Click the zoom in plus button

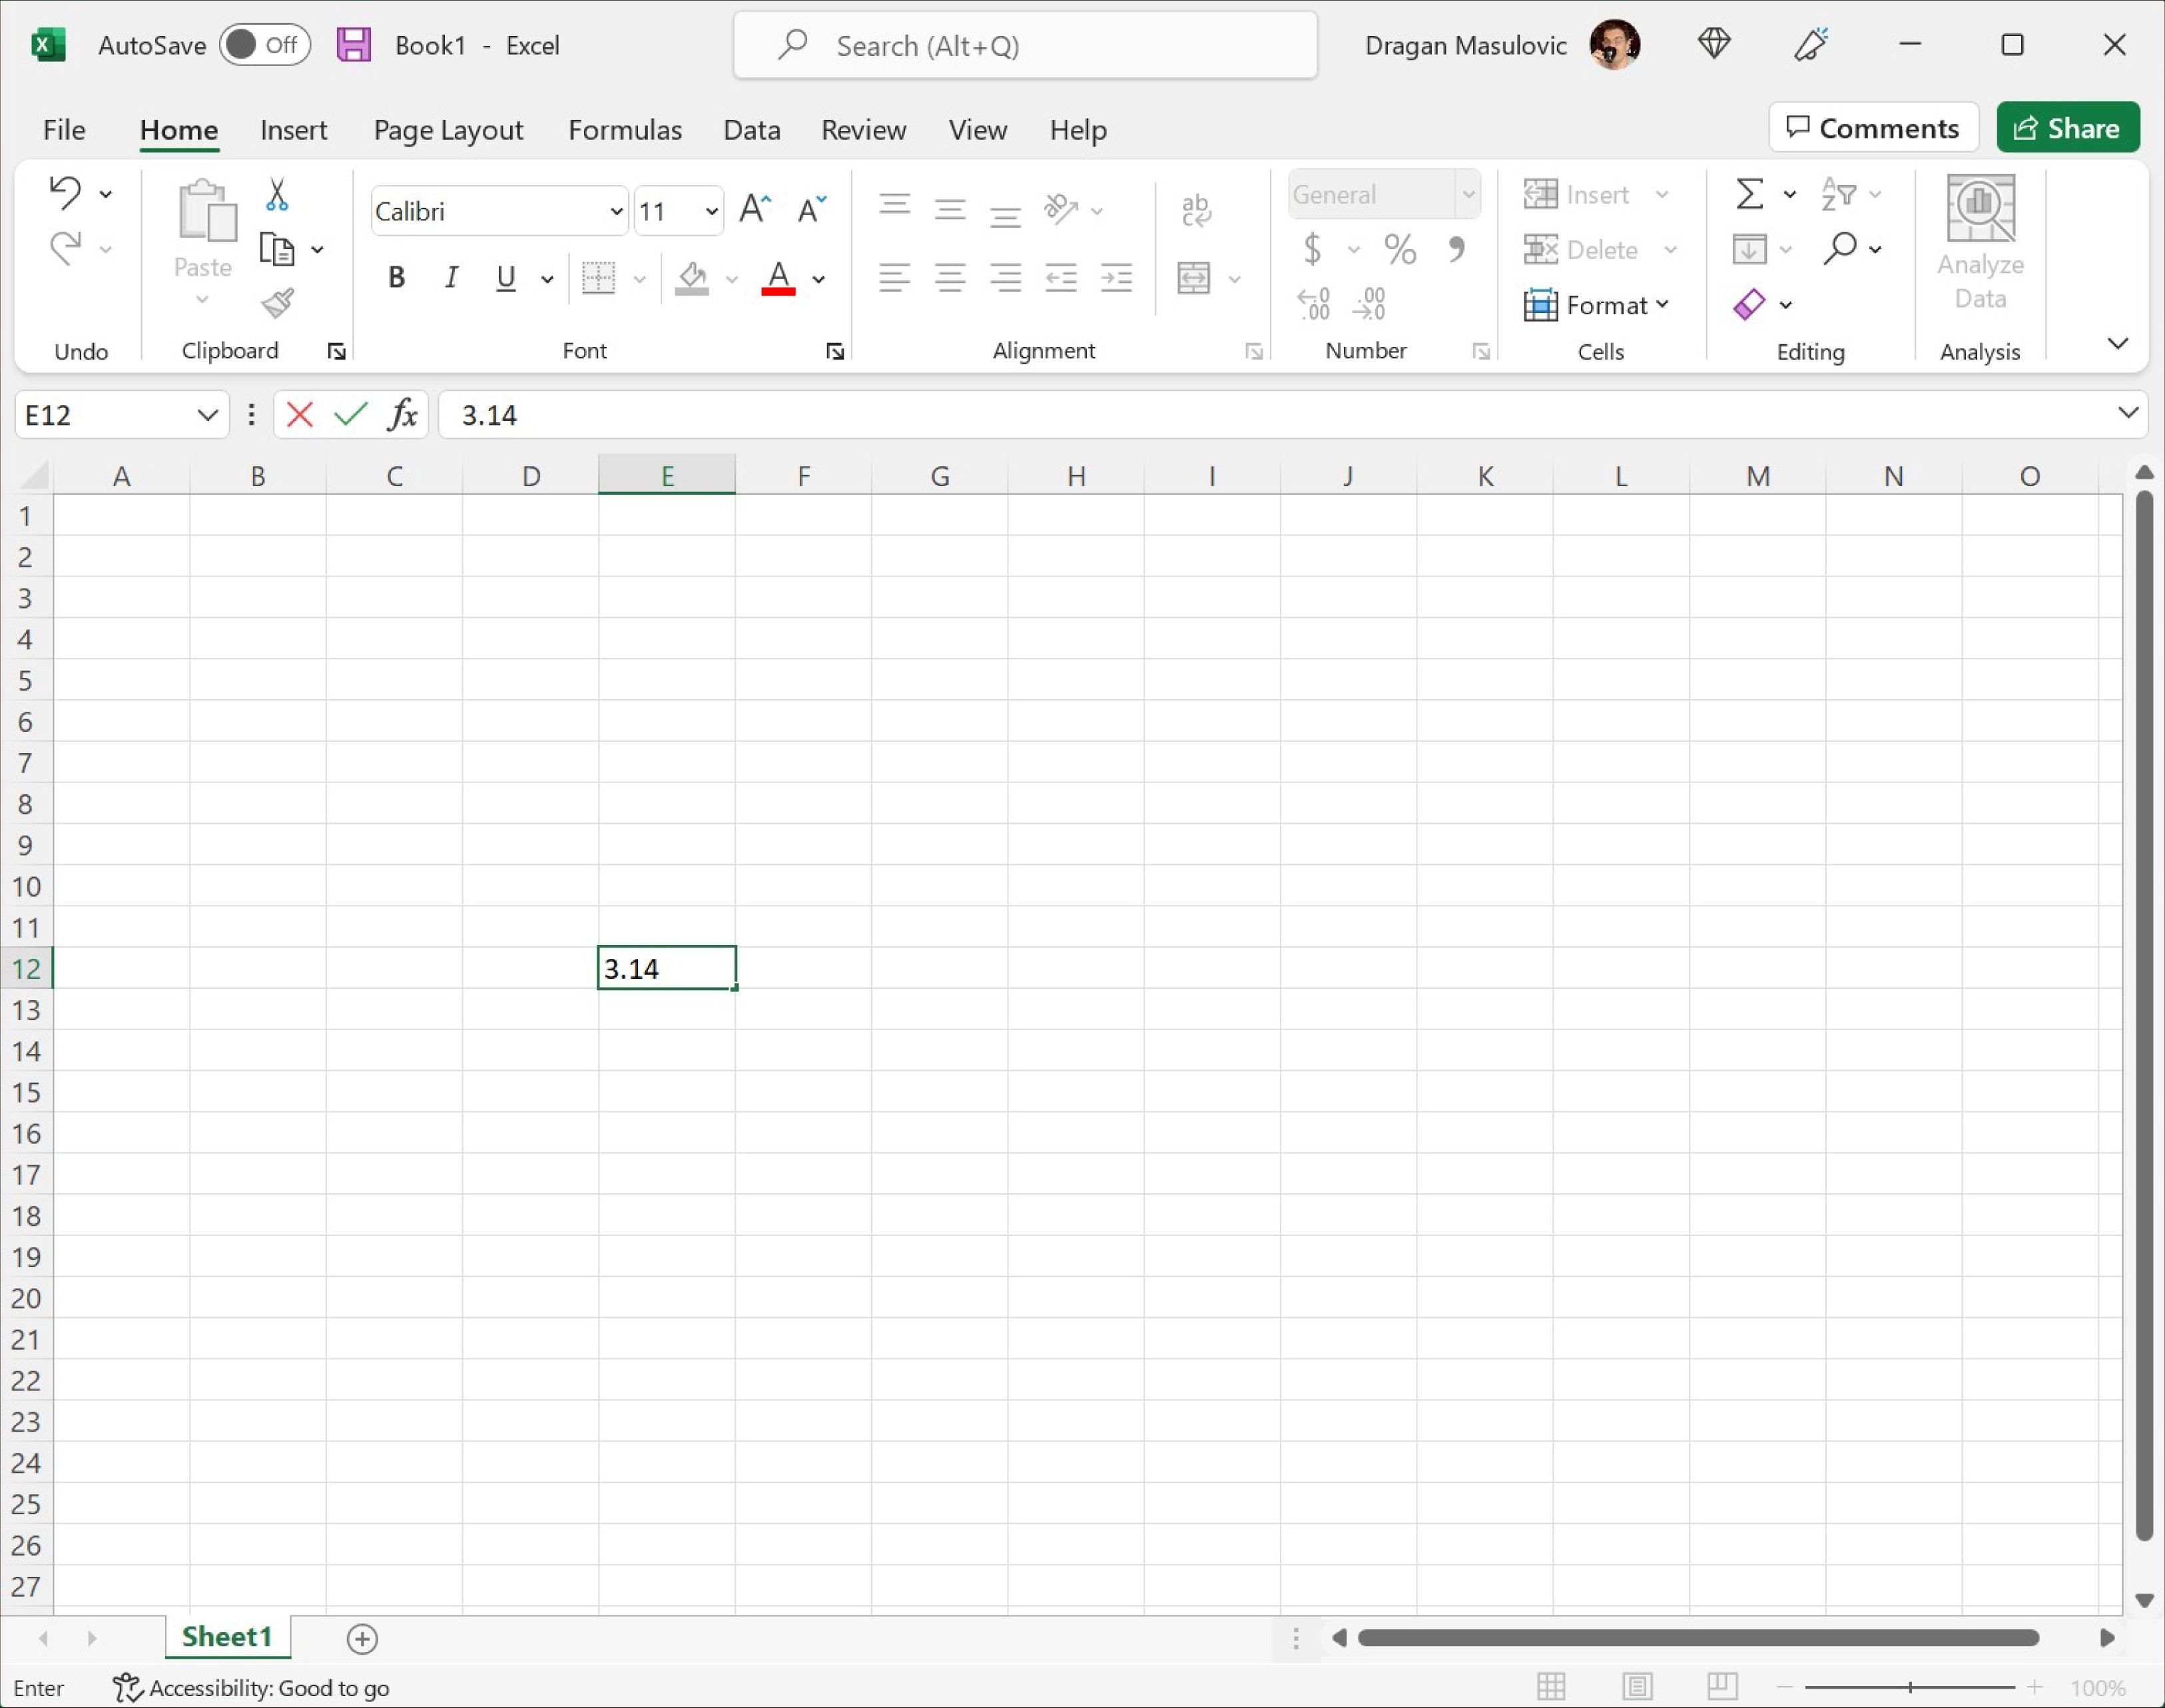coord(2034,1688)
